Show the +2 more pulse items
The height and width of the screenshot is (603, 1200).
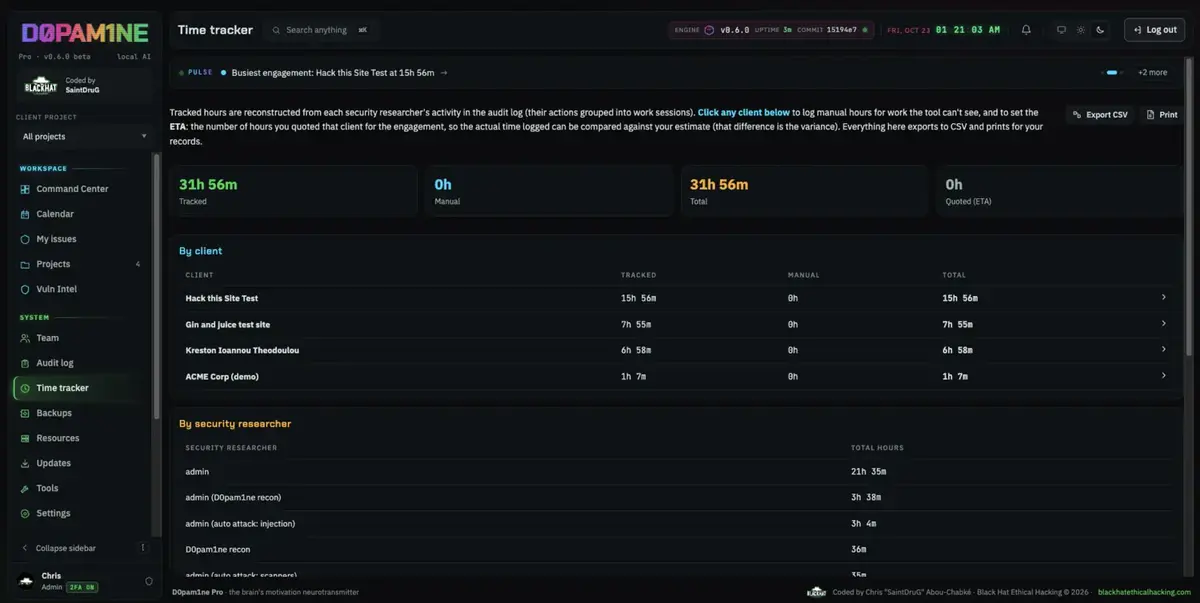click(x=1152, y=73)
